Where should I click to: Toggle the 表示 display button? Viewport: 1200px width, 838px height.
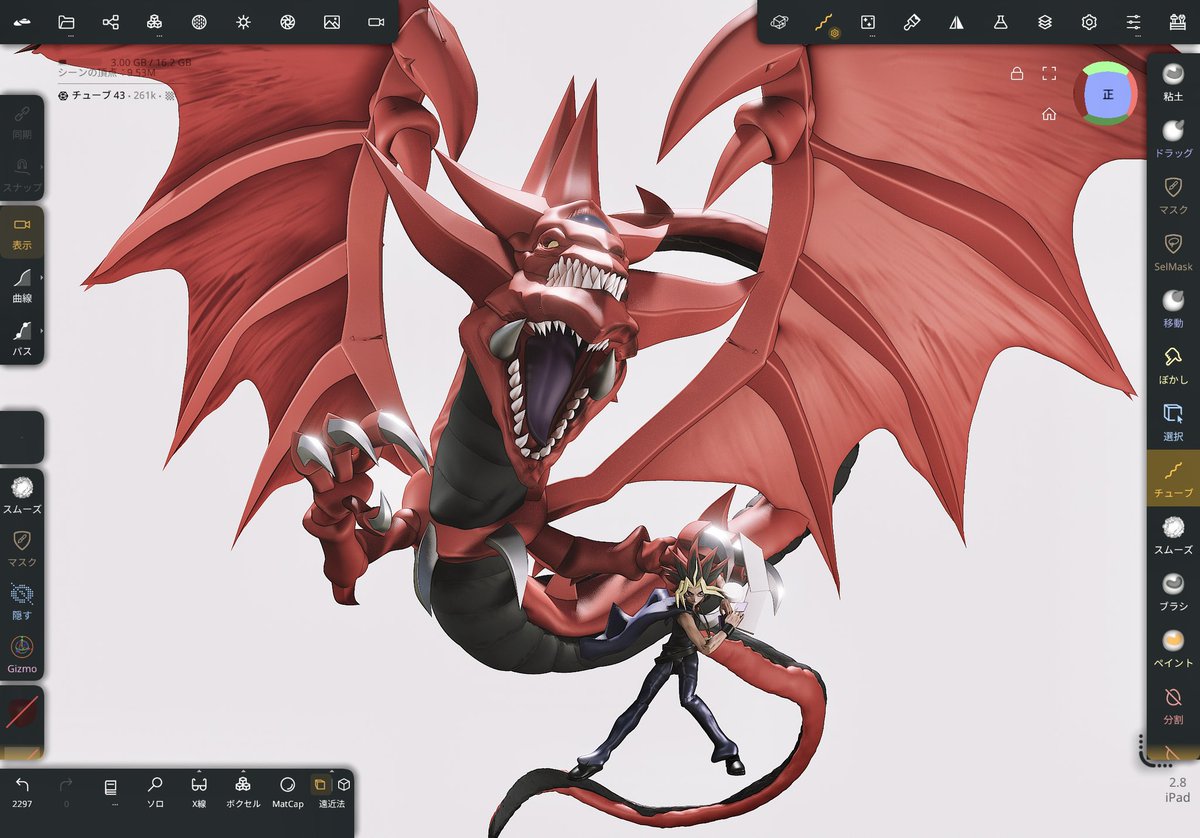click(x=22, y=232)
